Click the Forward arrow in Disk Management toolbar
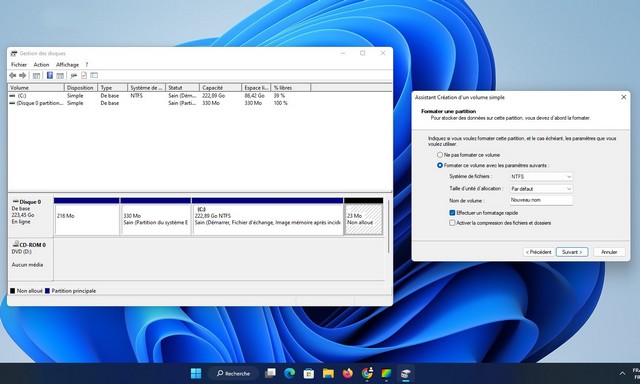Viewport: 640px width, 384px height. pyautogui.click(x=23, y=75)
